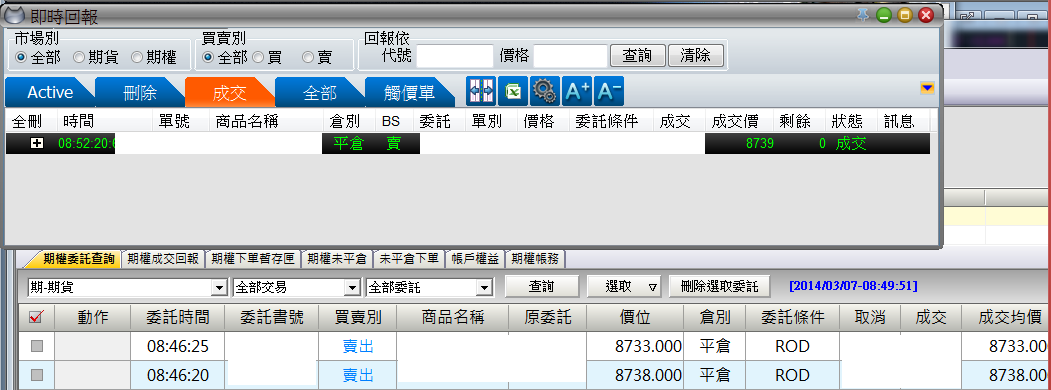1051x390 pixels.
Task: Switch to the 刪除 tab
Action: [139, 92]
